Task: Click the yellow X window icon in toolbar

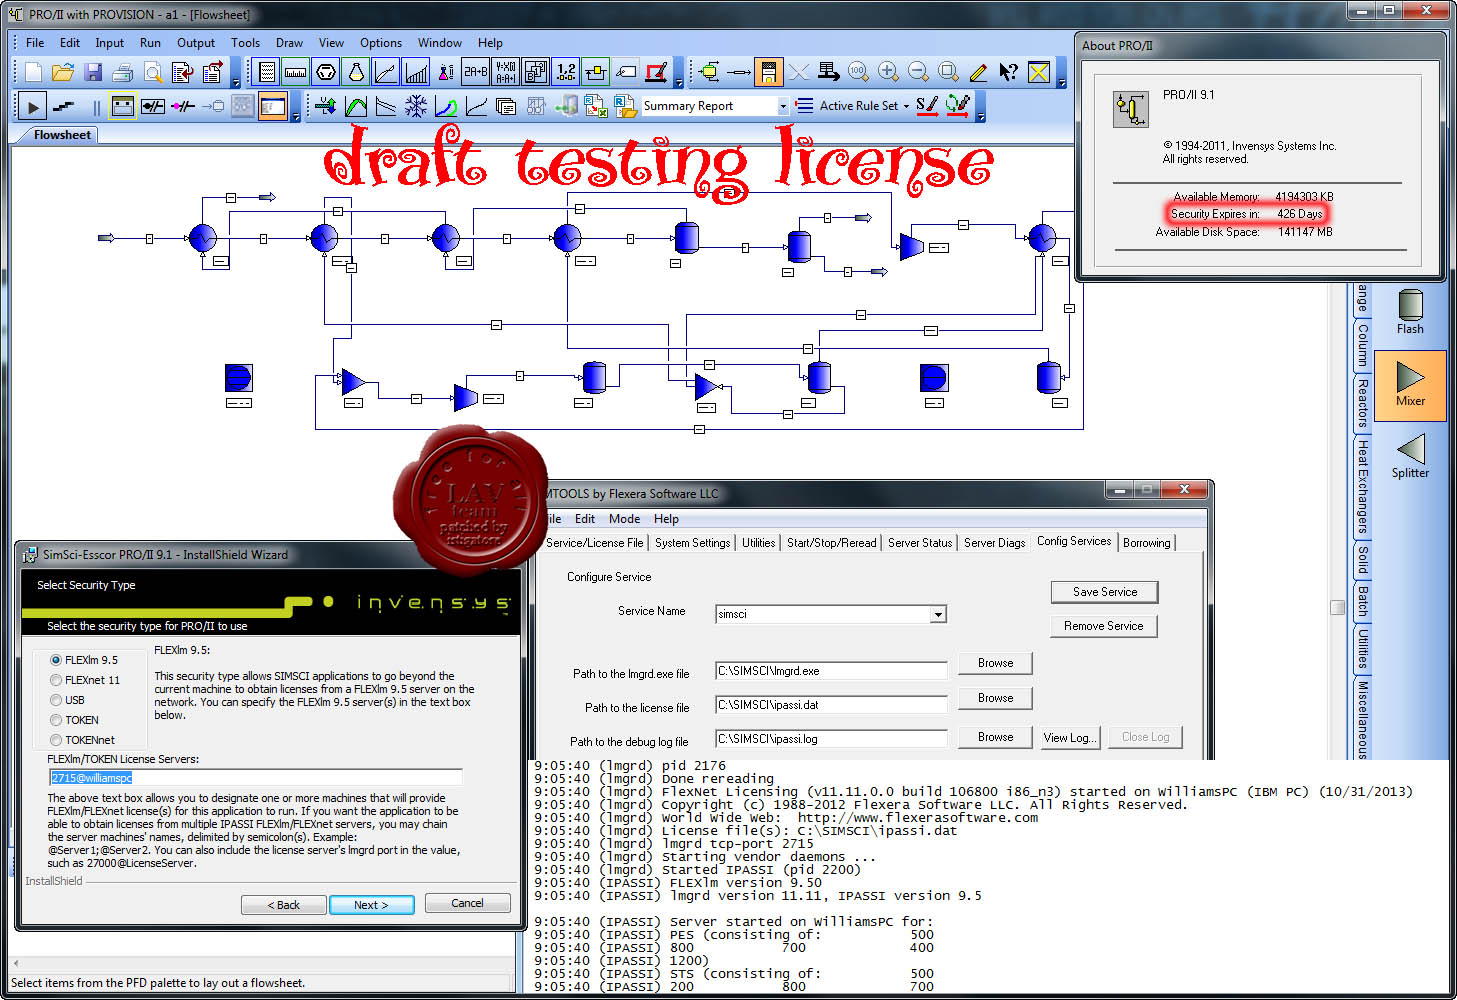Action: point(1039,72)
